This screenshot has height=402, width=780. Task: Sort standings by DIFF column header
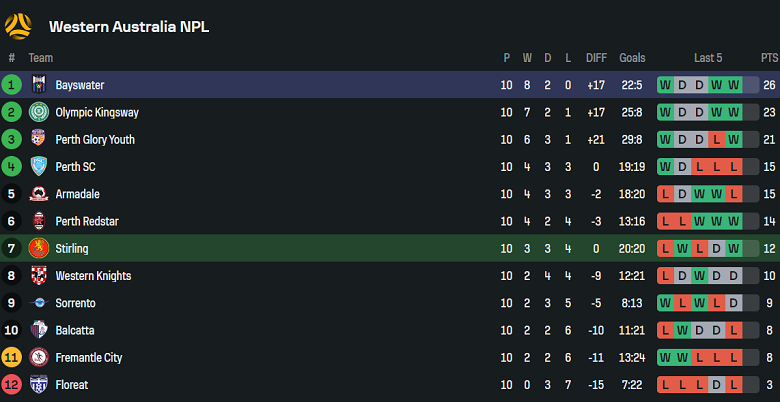[596, 58]
